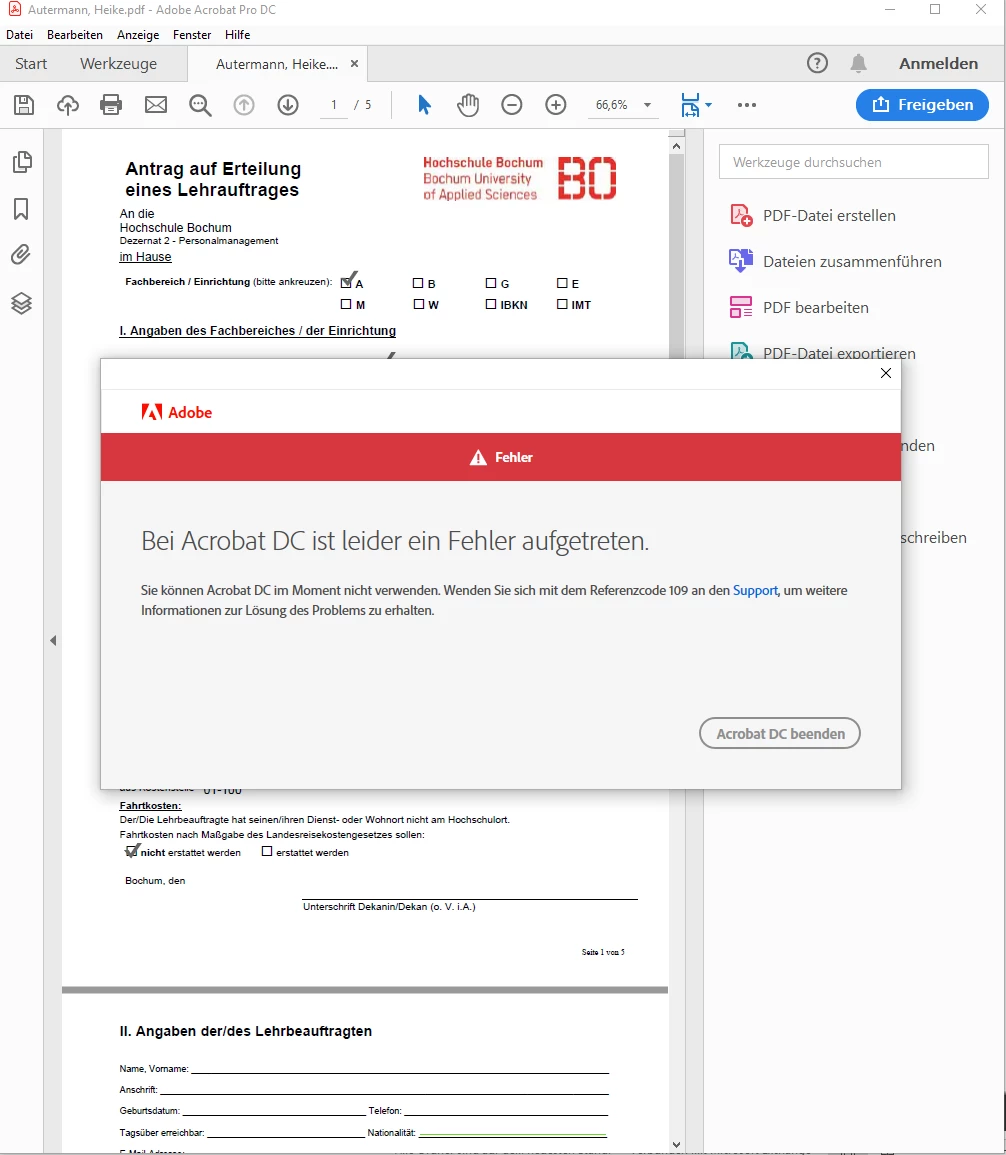1006x1155 pixels.
Task: Close the Autermann, Heike document tab
Action: (x=354, y=64)
